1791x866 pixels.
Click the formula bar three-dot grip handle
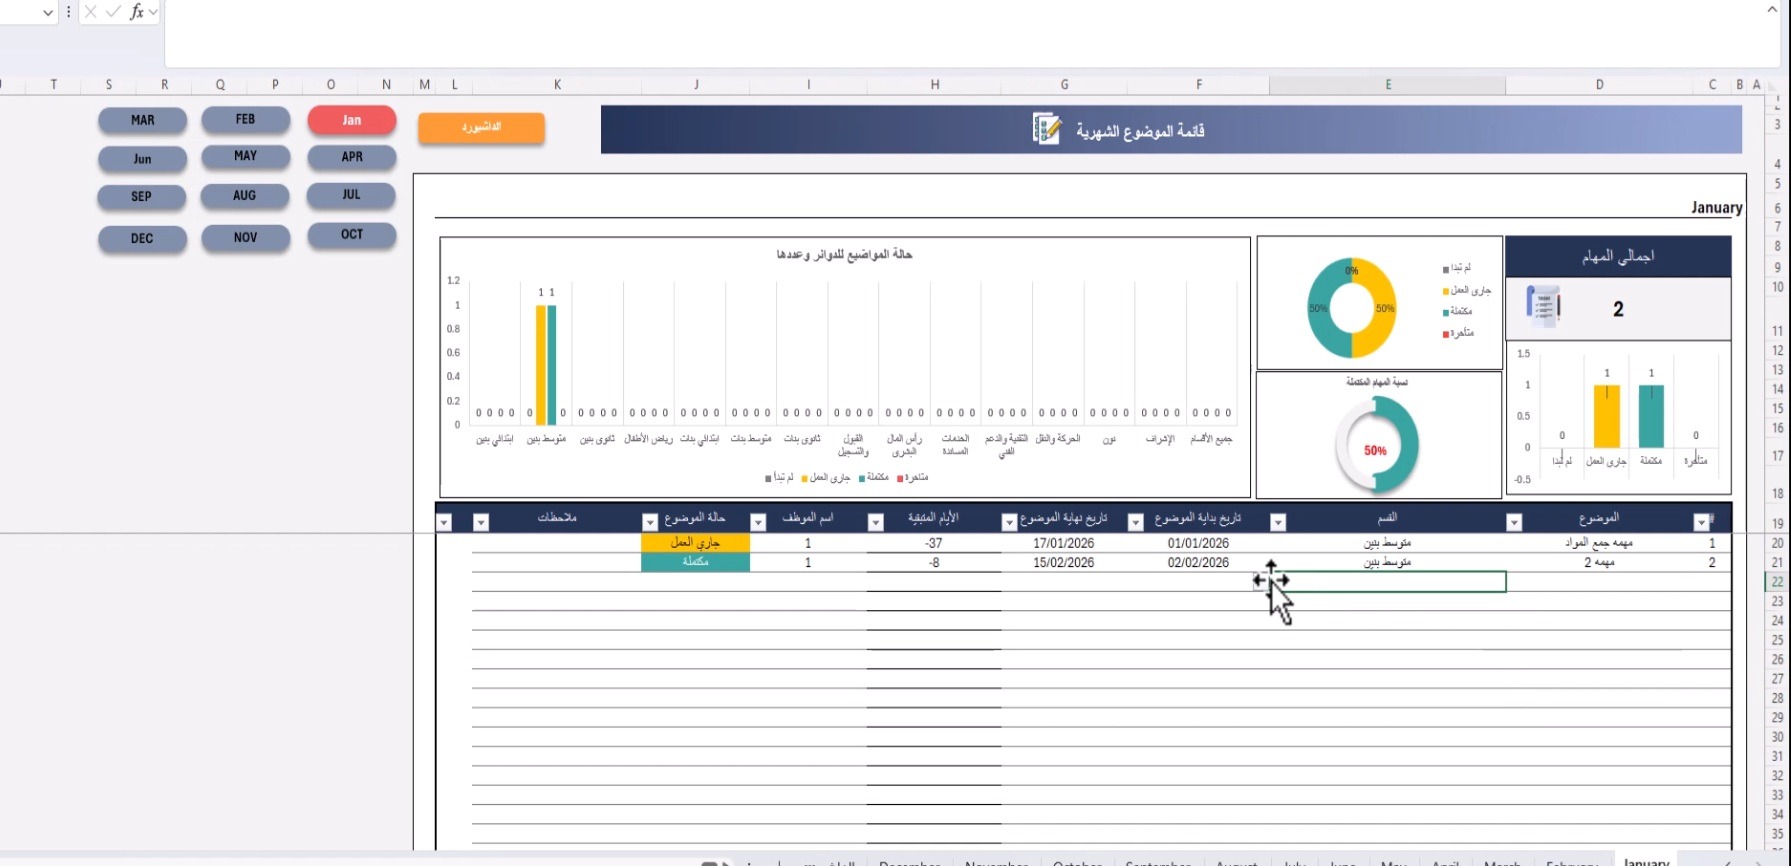[x=68, y=12]
